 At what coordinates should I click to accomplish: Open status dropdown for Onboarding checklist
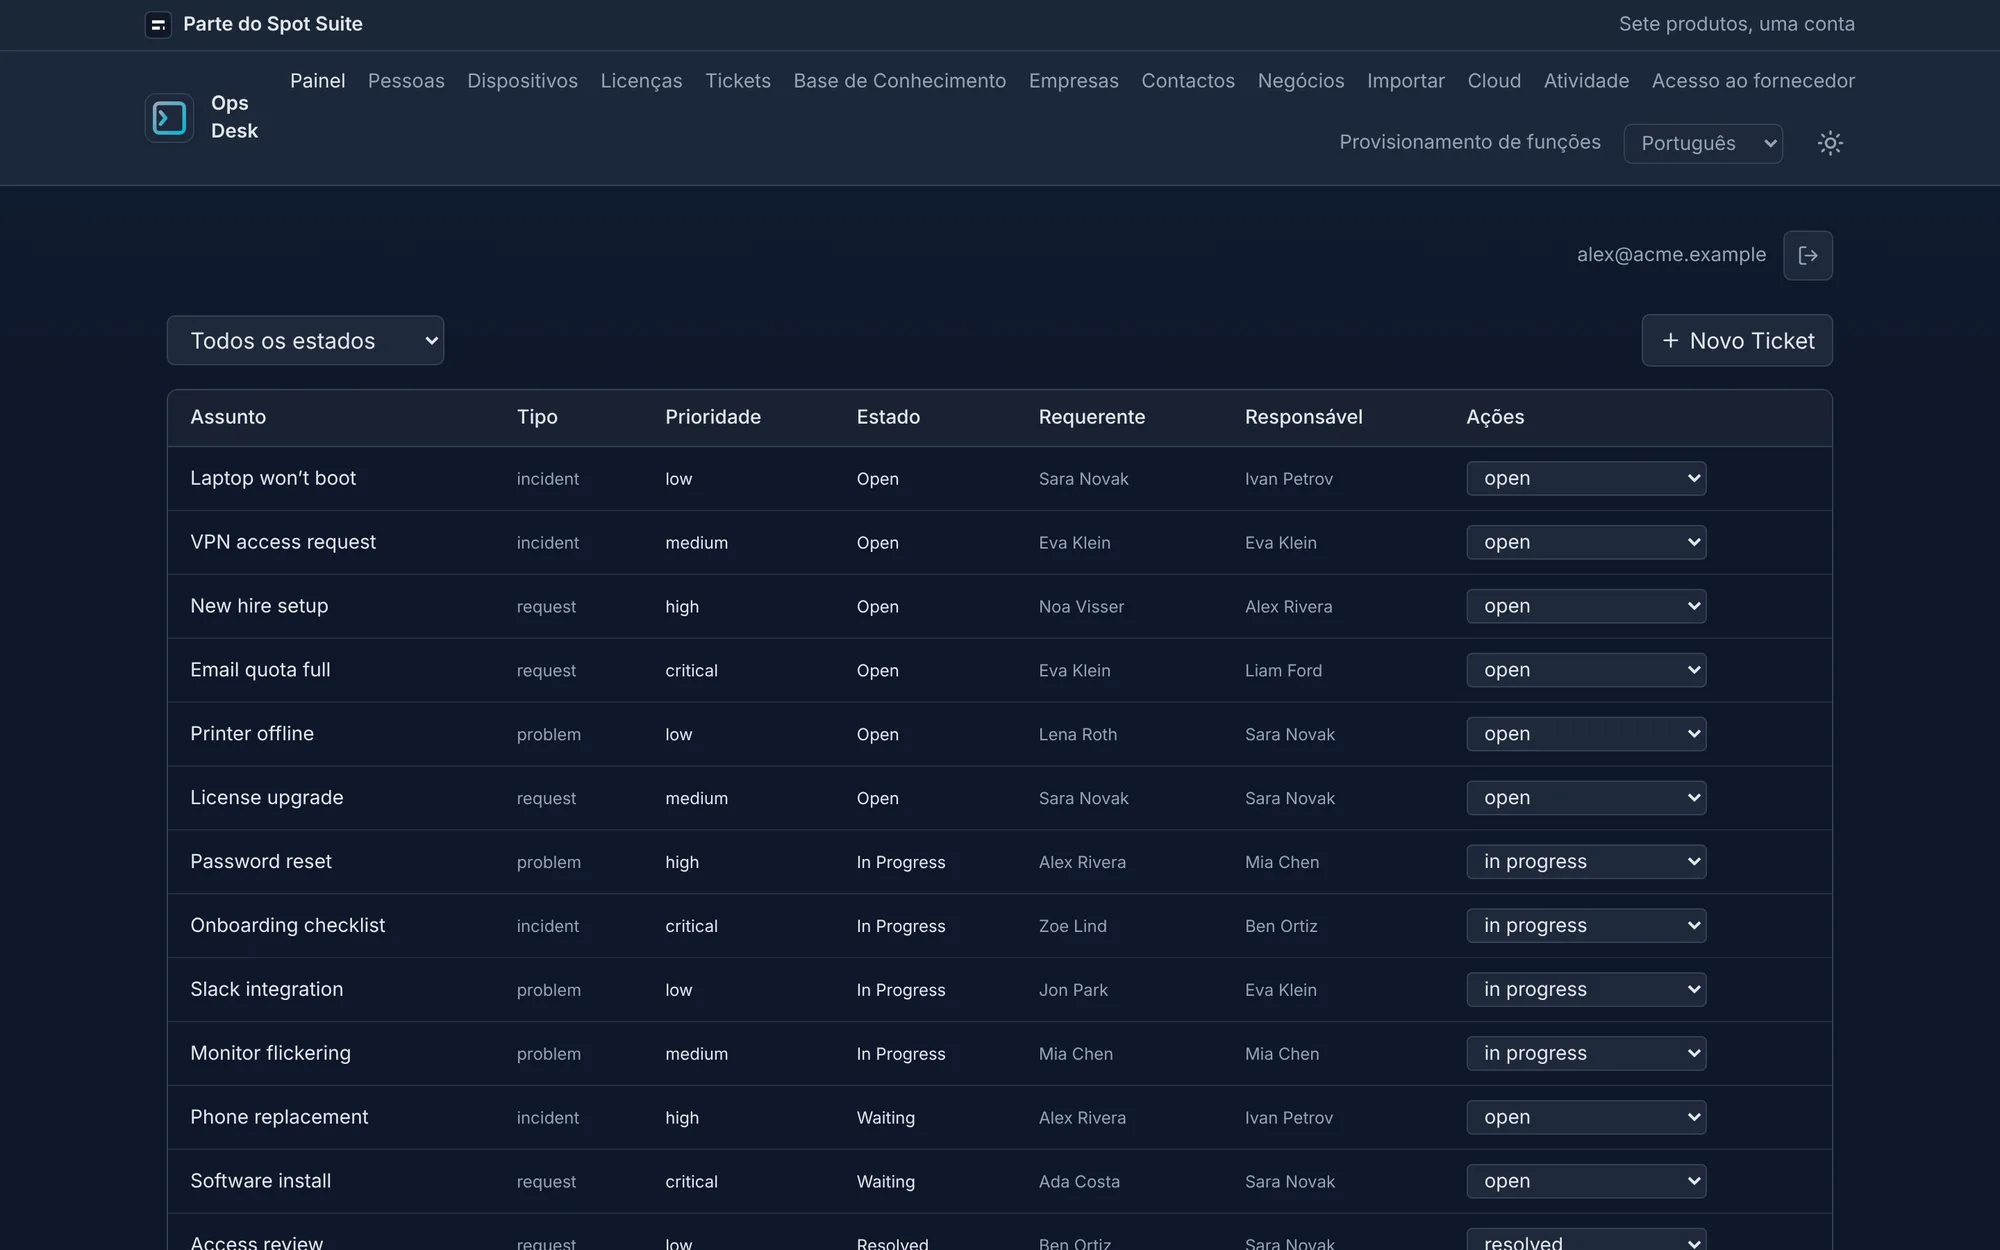pyautogui.click(x=1586, y=926)
